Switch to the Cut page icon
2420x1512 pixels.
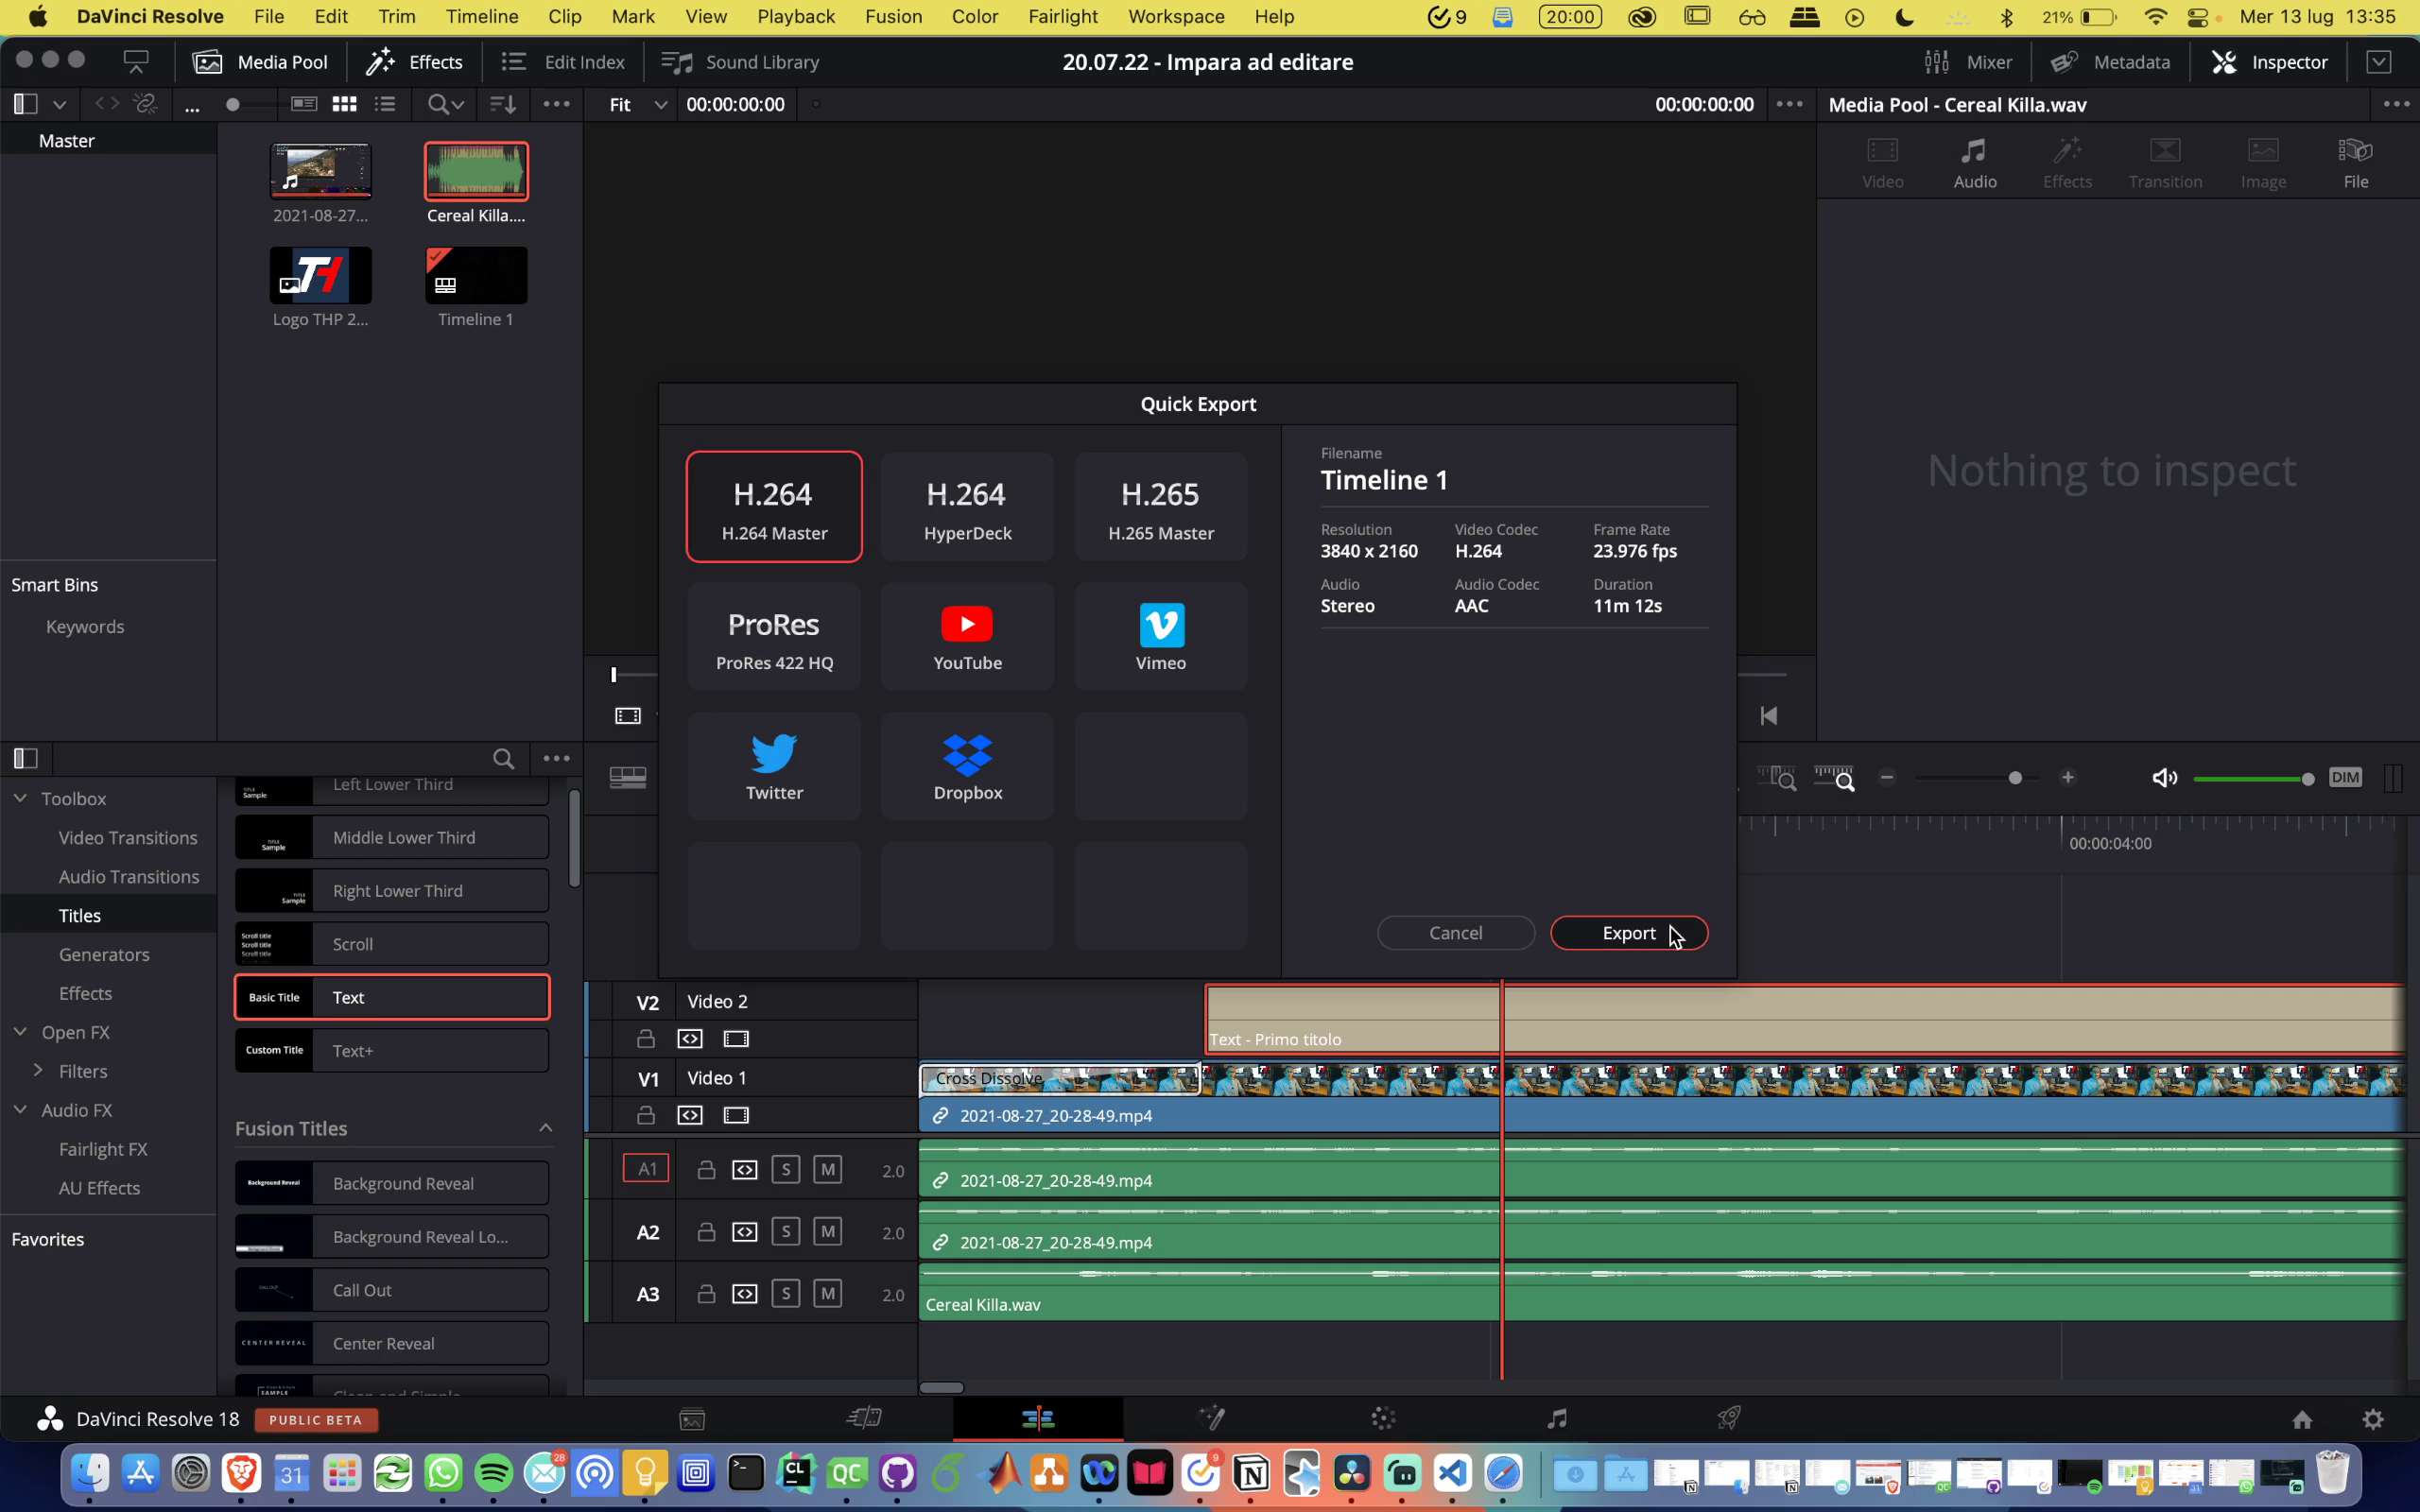click(x=864, y=1419)
